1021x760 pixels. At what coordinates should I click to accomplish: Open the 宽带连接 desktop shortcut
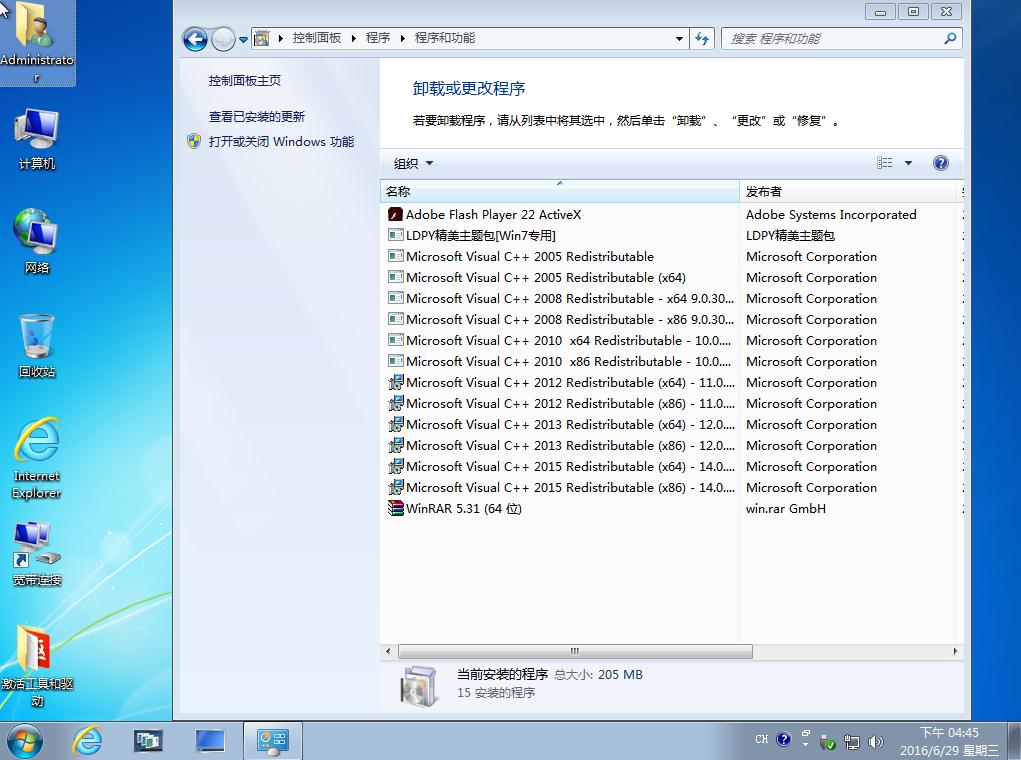36,554
